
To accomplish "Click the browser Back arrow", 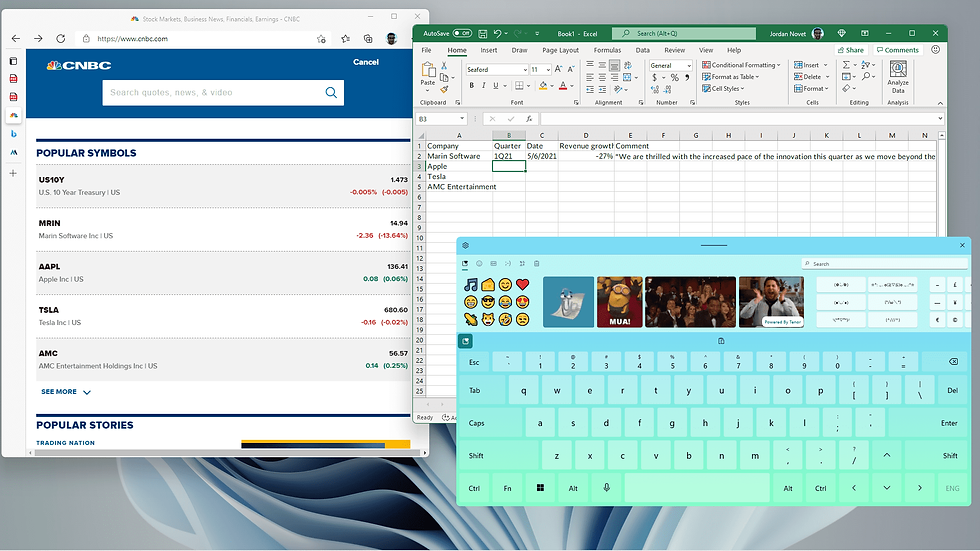I will pyautogui.click(x=16, y=39).
